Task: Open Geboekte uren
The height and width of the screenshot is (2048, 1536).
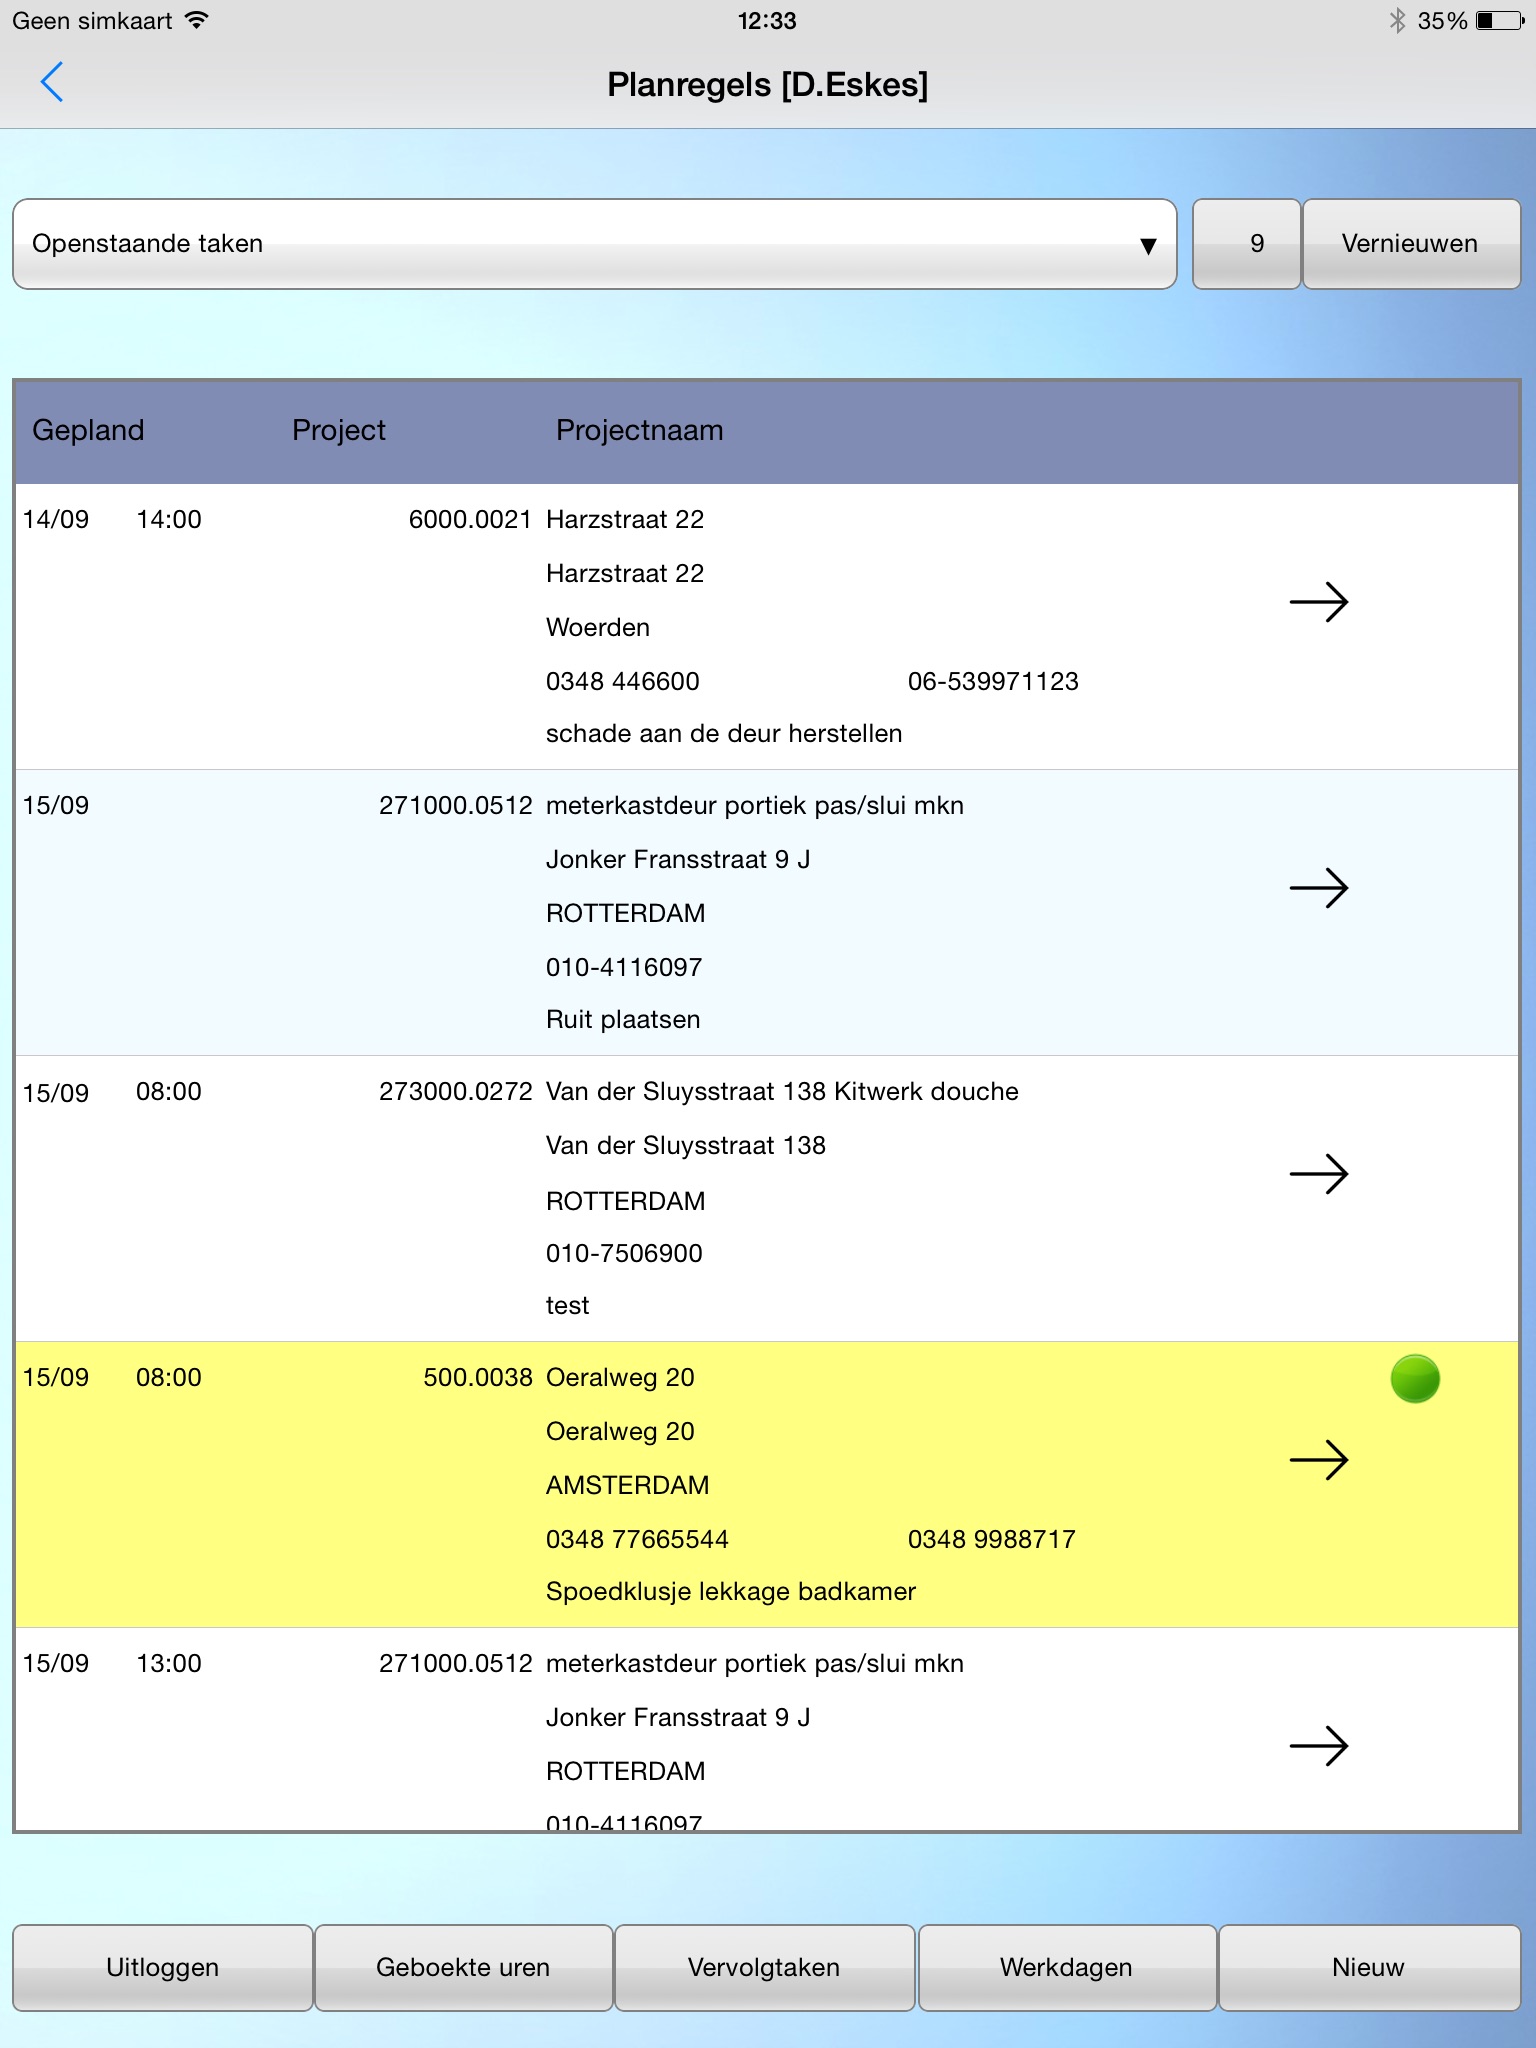Action: (x=464, y=1967)
